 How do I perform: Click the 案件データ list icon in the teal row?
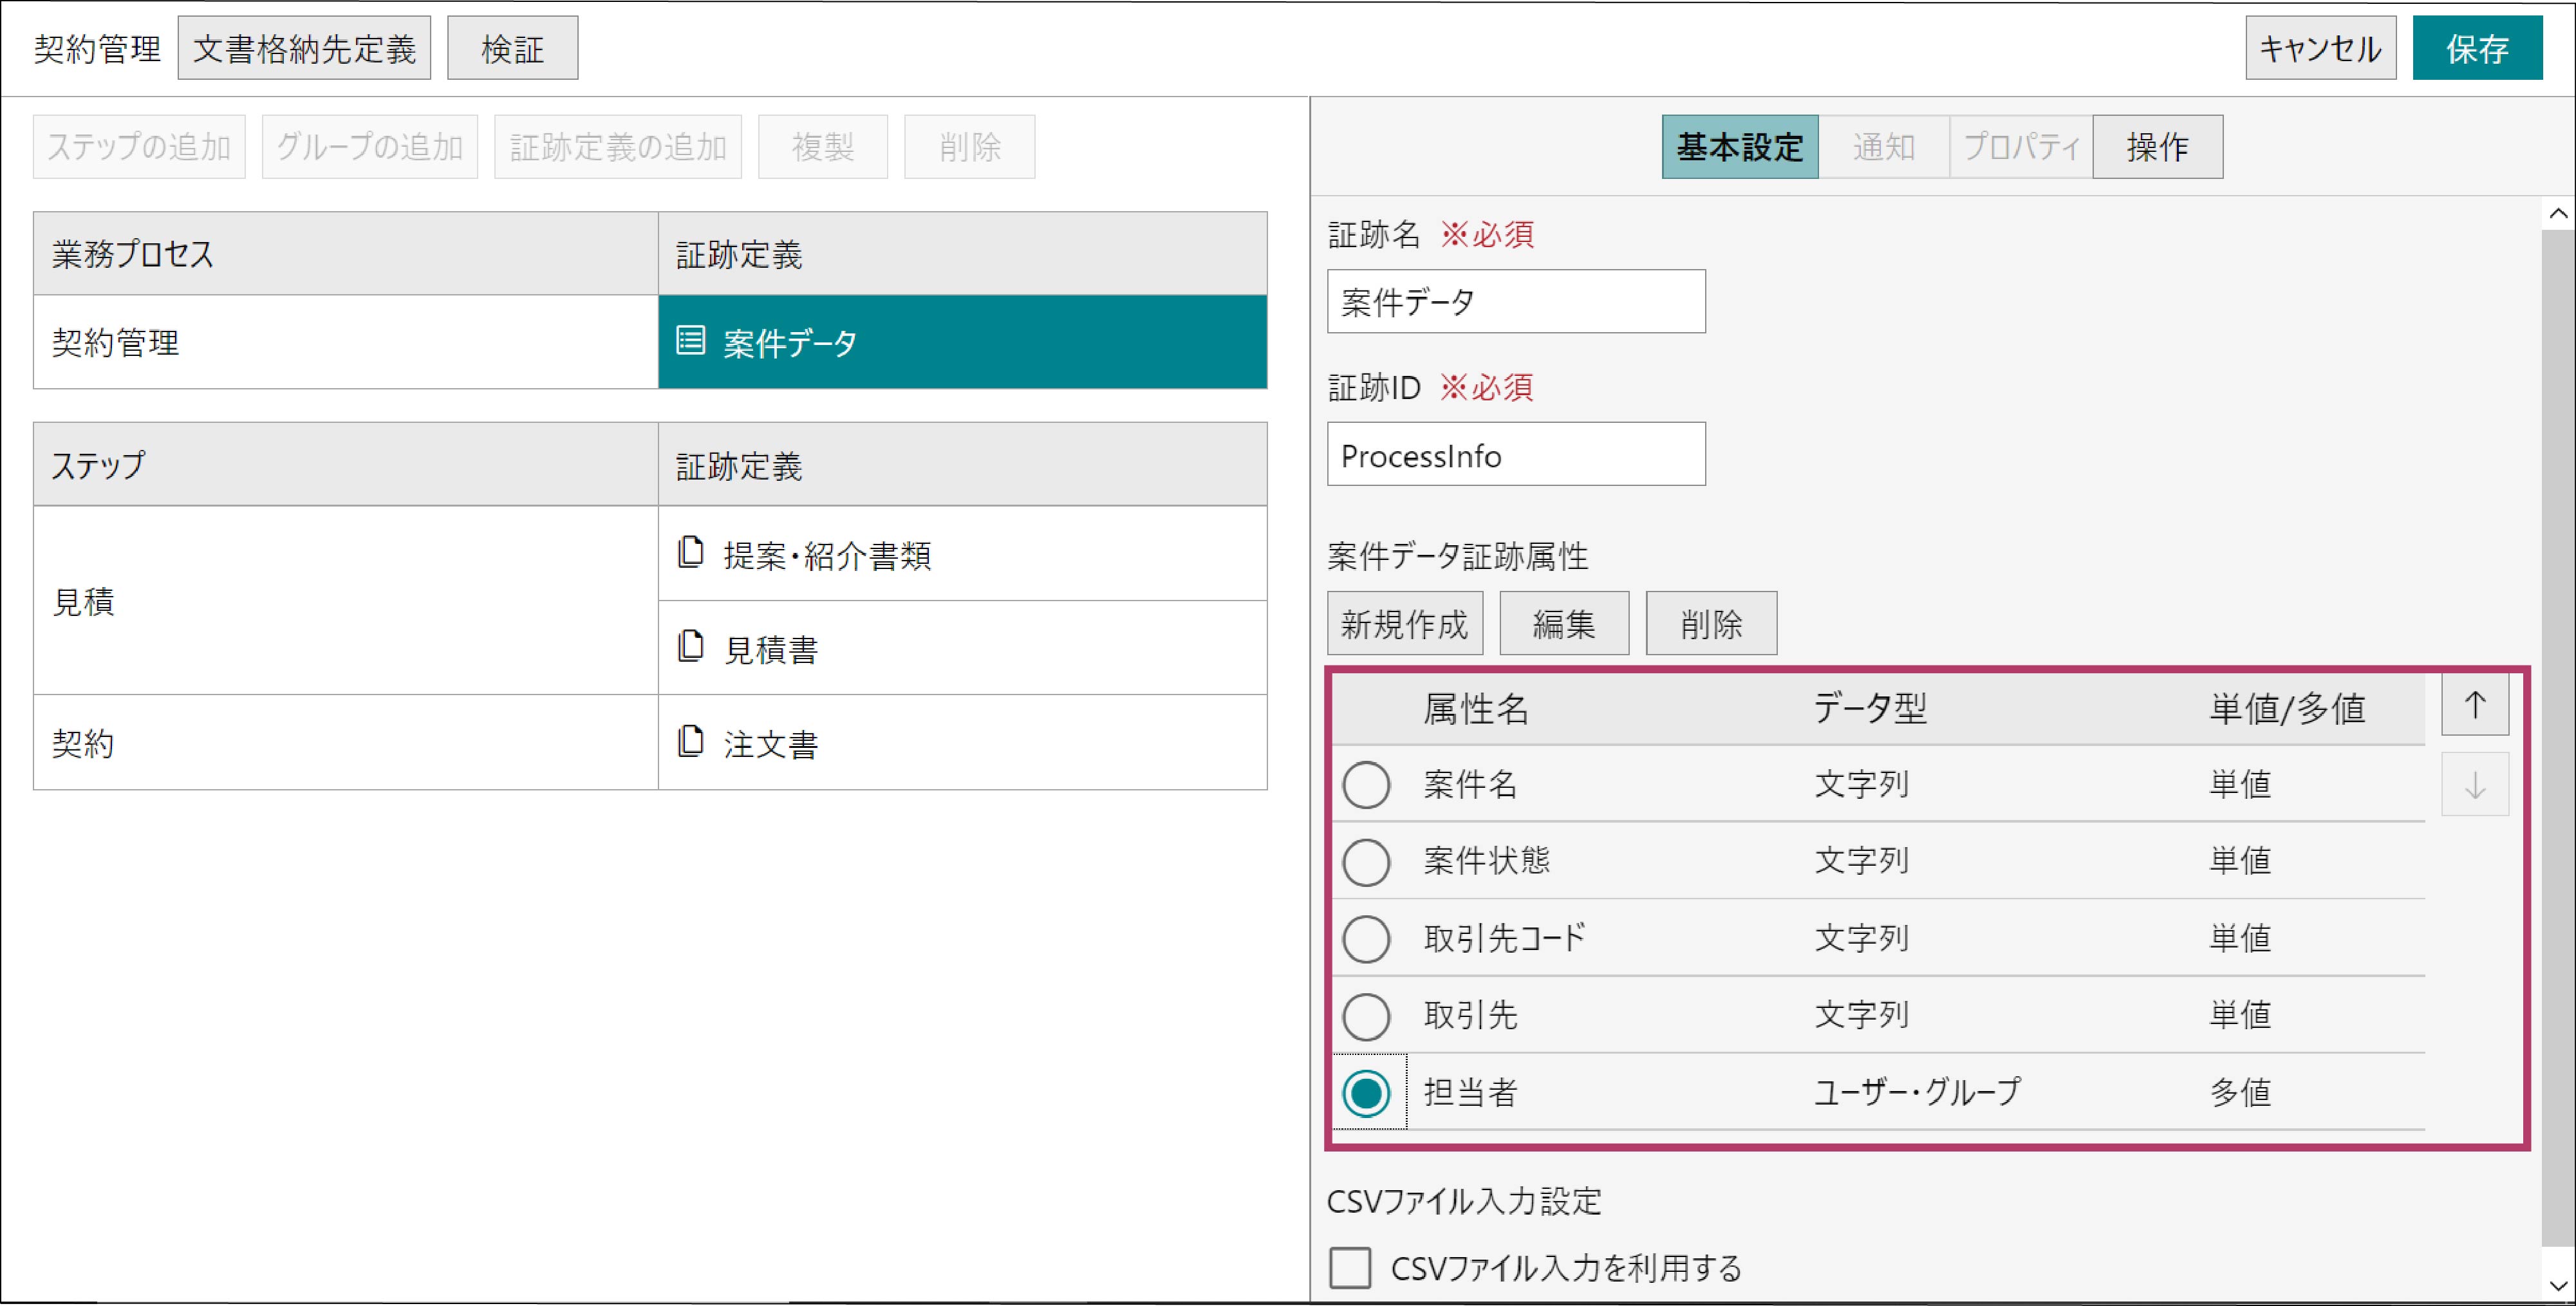coord(690,341)
